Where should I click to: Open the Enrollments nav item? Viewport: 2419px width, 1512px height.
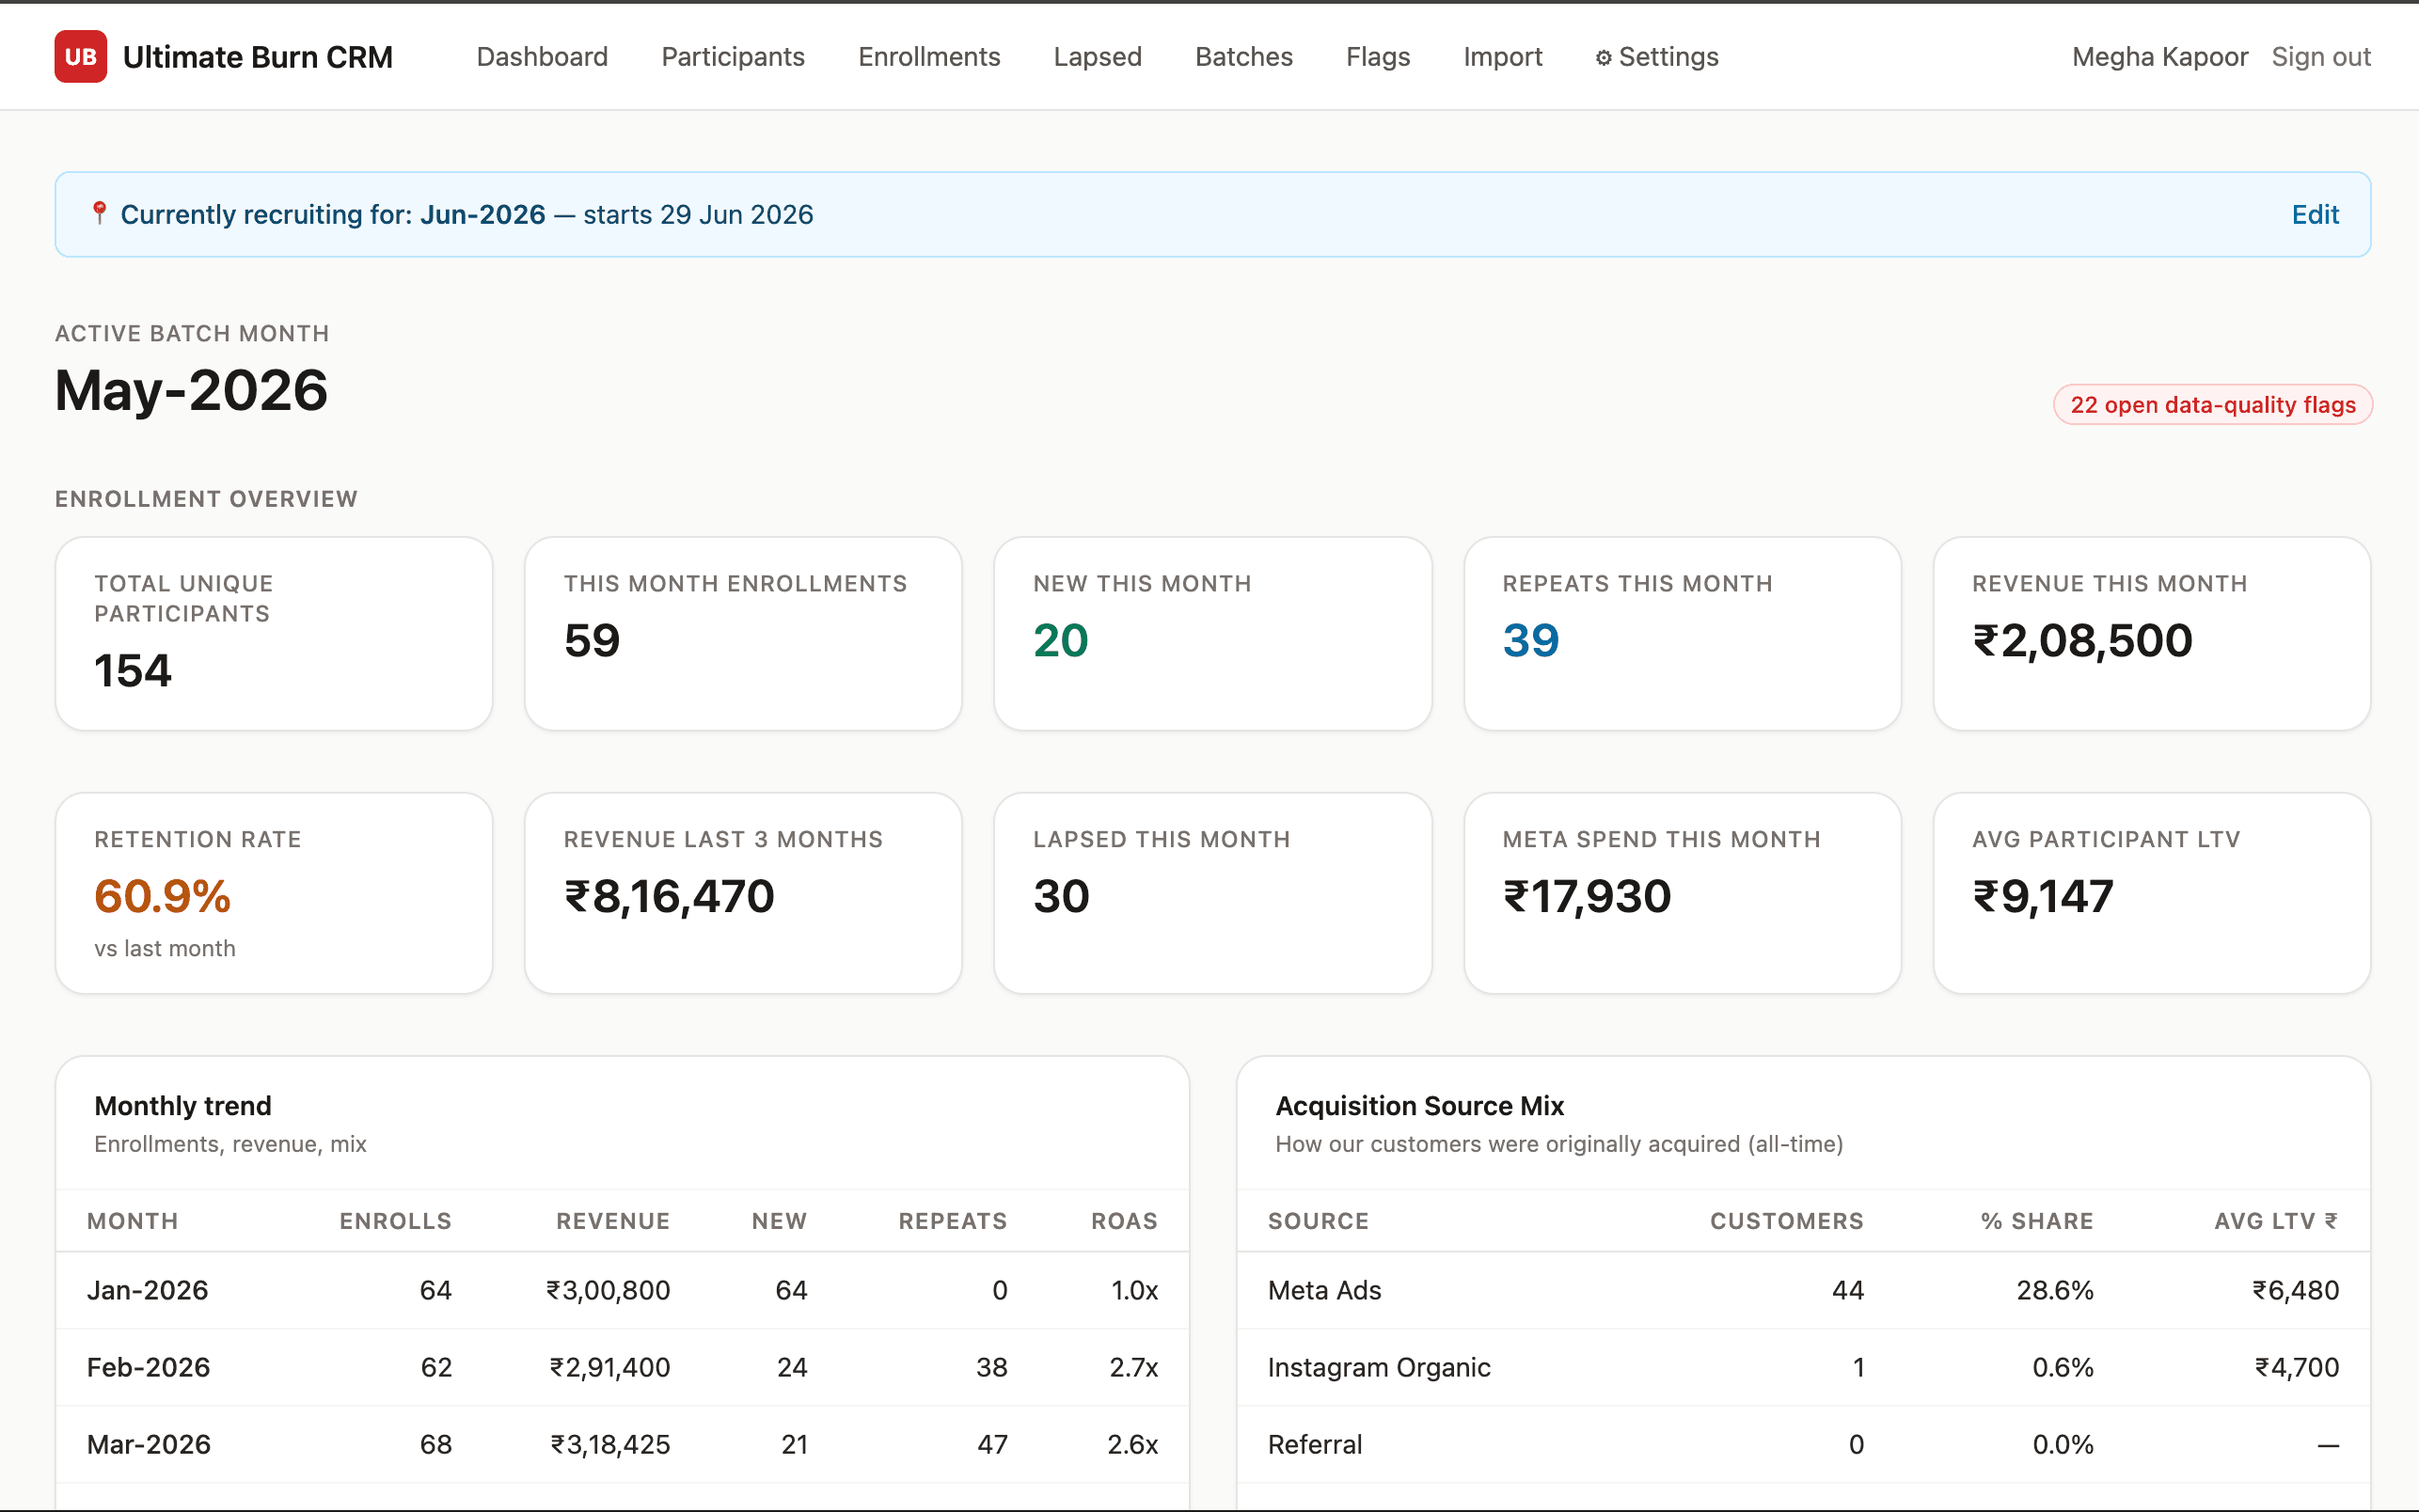929,57
